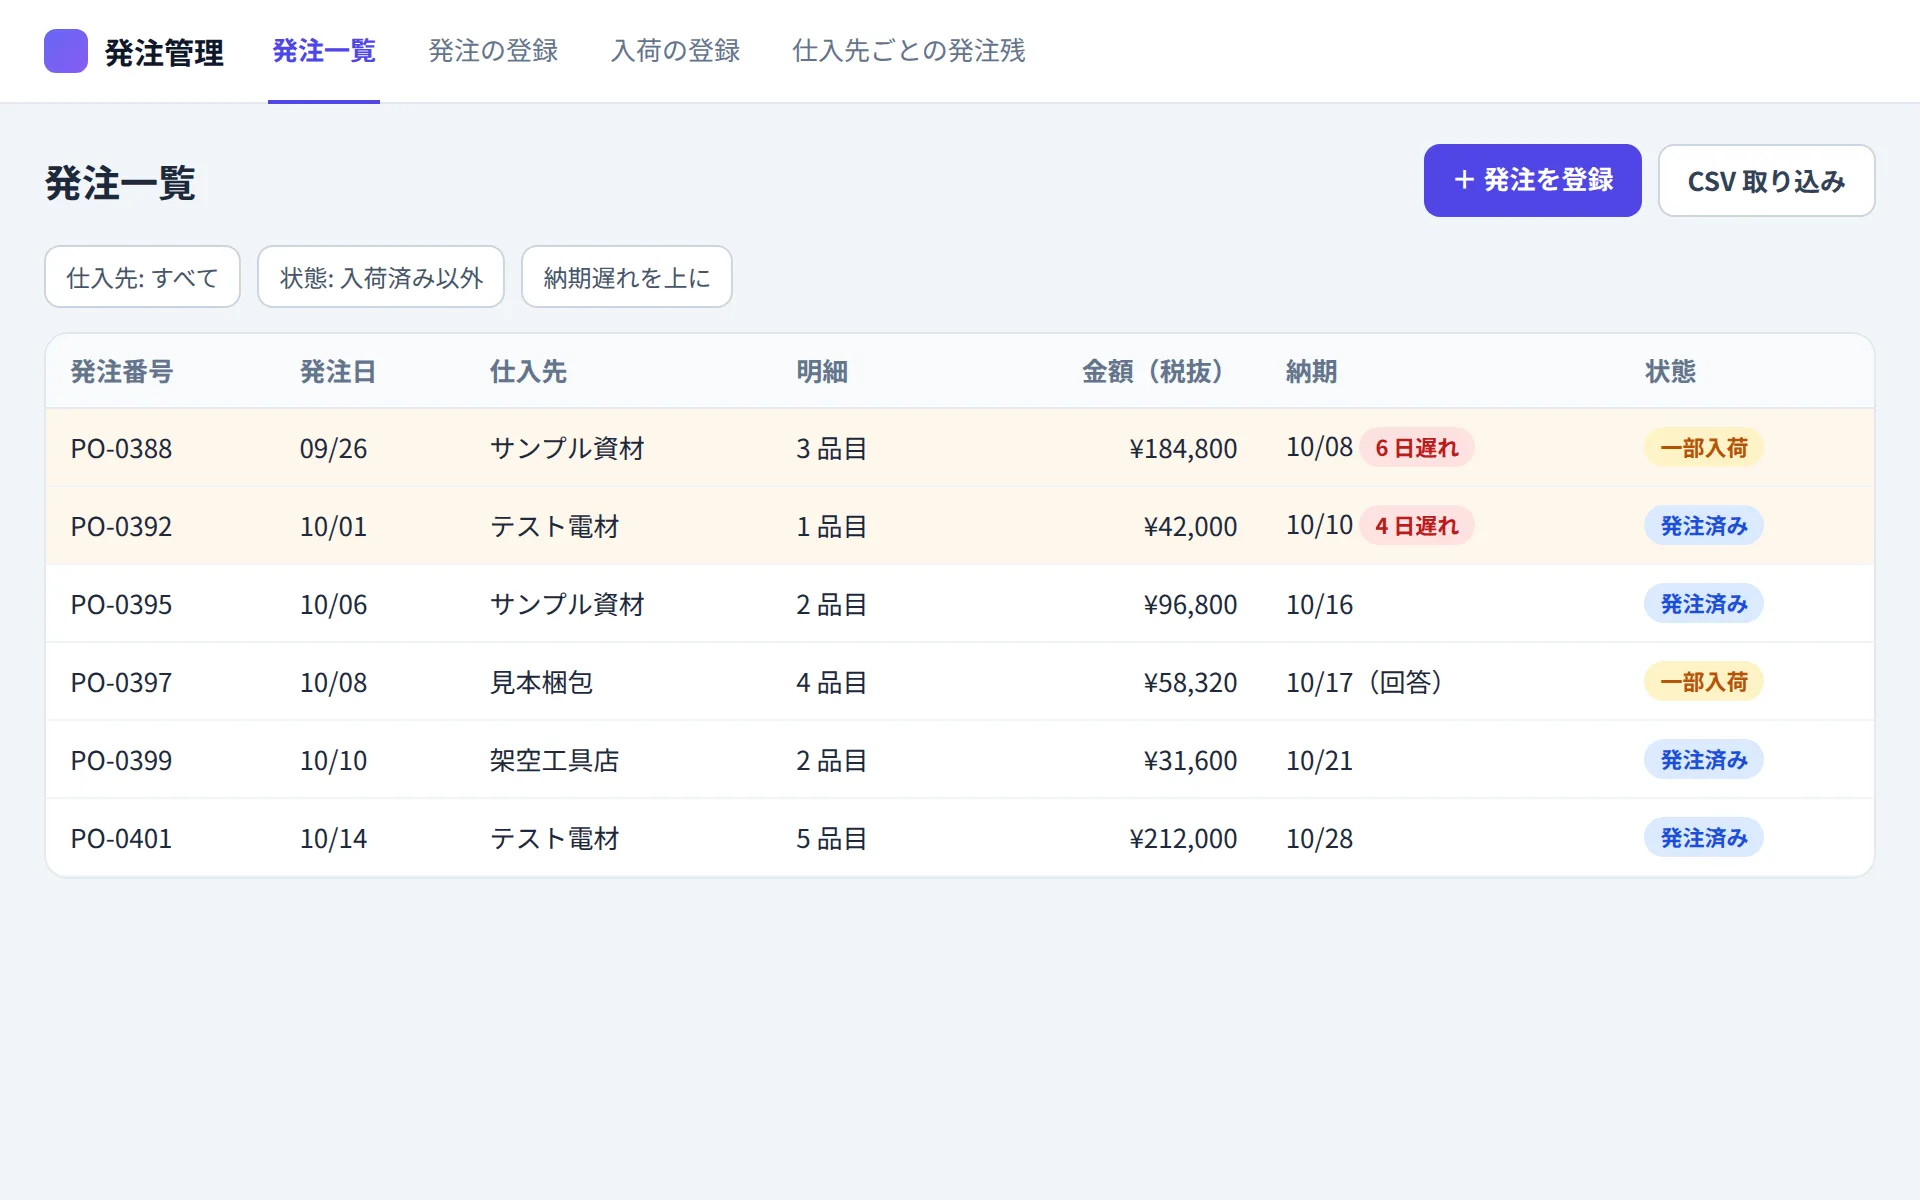This screenshot has height=1200, width=1920.
Task: Click the 一部入荷 badge in PO-0388 row
Action: click(x=1704, y=448)
